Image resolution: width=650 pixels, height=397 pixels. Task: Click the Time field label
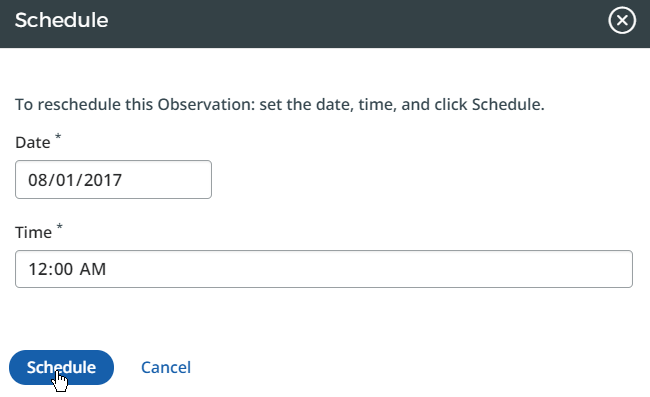click(34, 232)
